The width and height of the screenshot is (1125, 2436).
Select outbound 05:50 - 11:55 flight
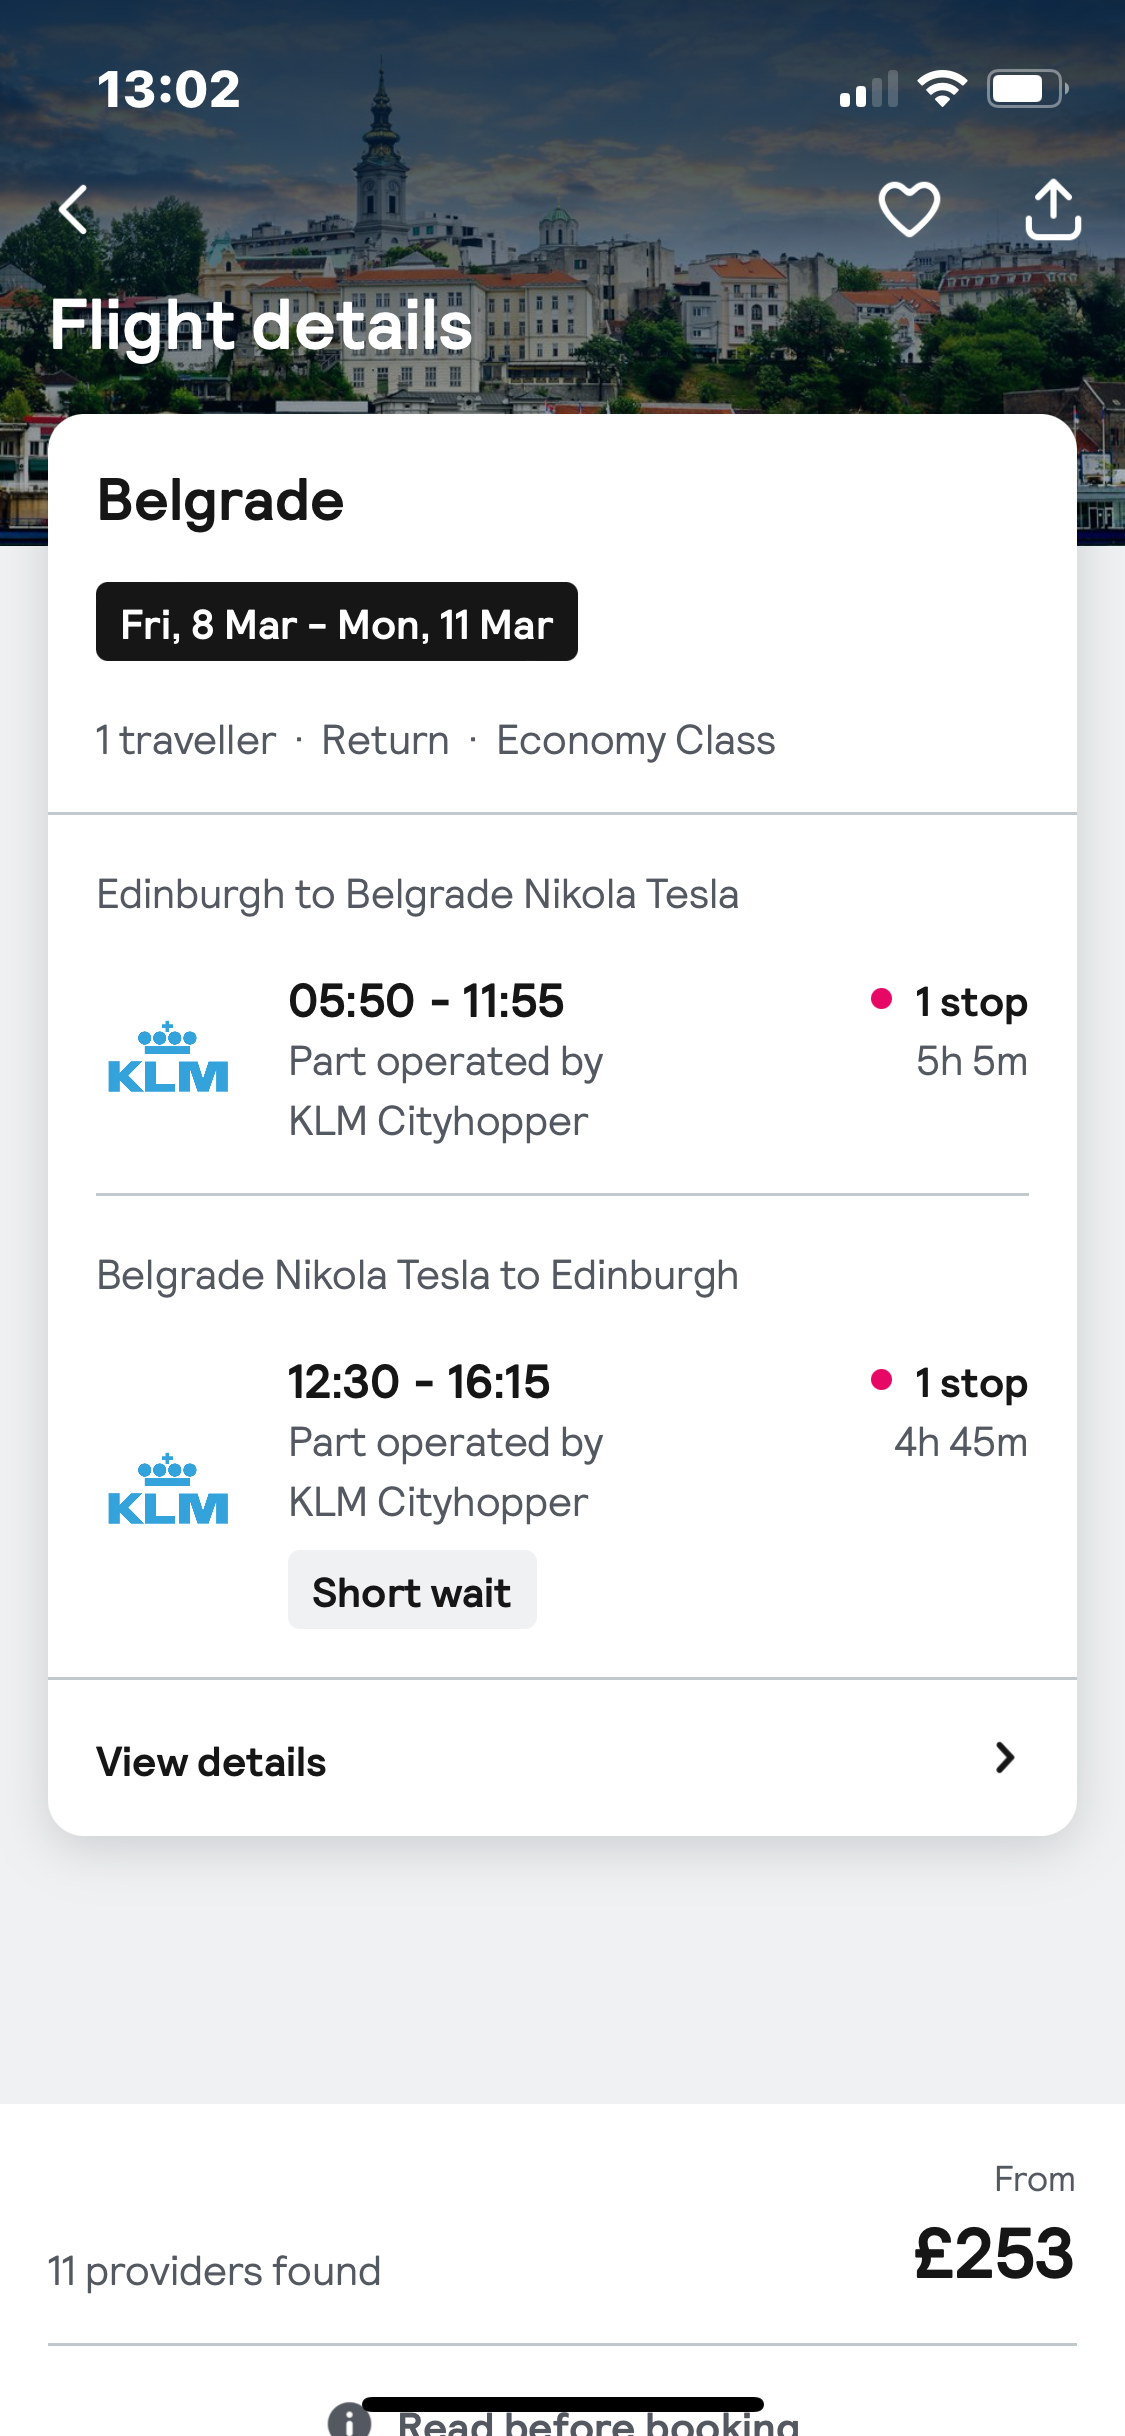coord(426,1001)
